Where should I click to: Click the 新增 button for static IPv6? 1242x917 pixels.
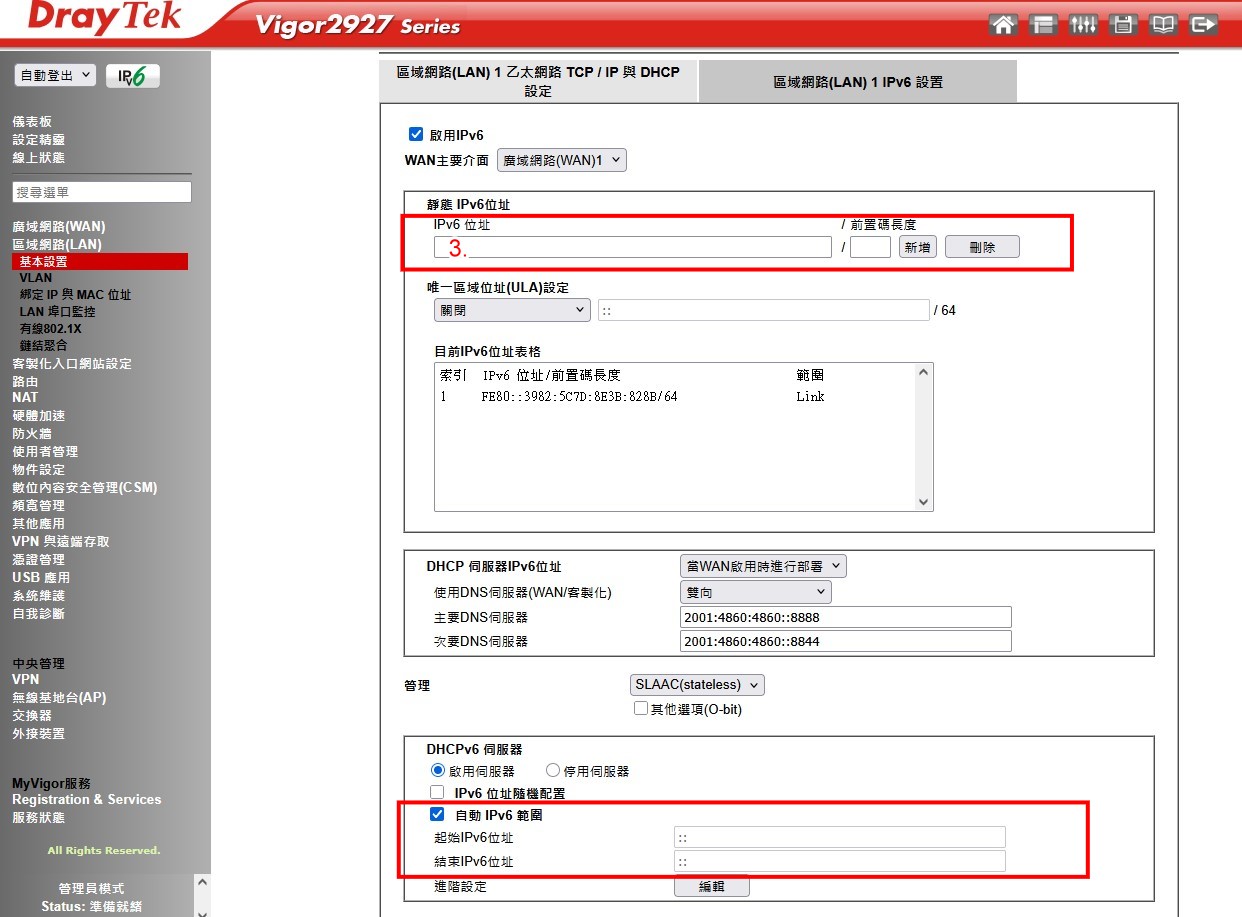pos(917,247)
